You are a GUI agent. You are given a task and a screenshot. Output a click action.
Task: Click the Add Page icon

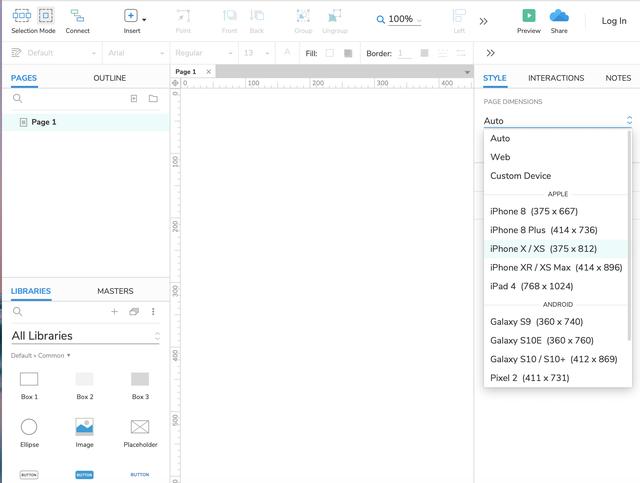[133, 98]
